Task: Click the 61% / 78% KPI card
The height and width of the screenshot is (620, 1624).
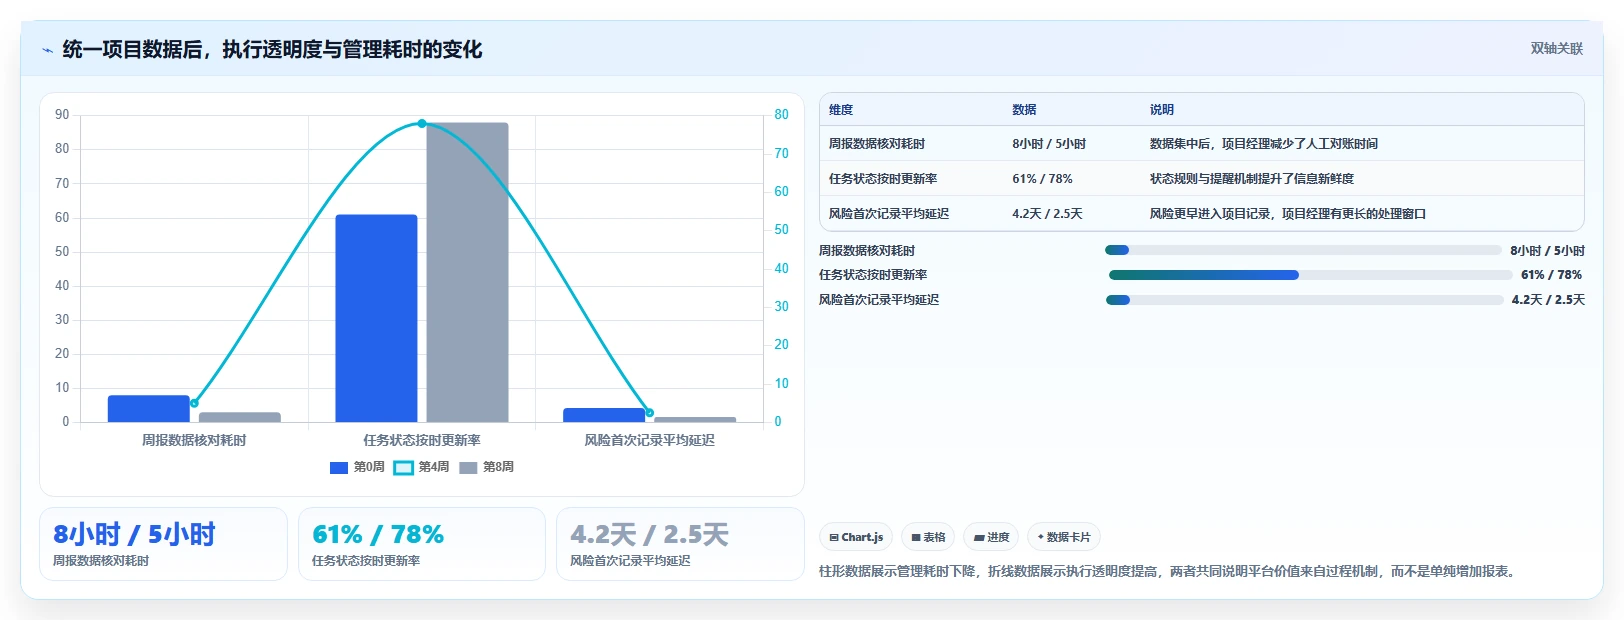Action: (421, 544)
